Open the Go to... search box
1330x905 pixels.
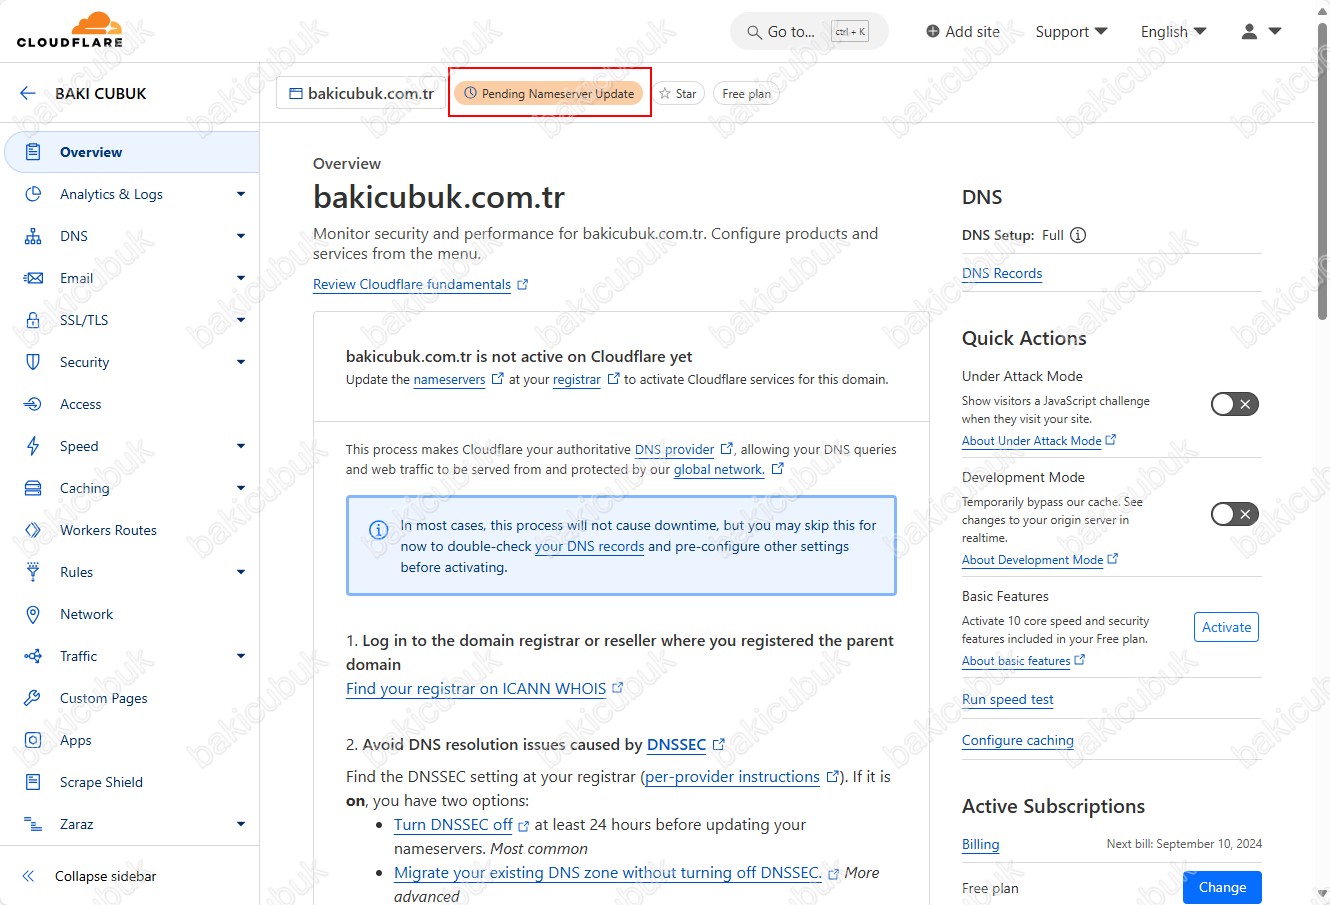coord(809,32)
